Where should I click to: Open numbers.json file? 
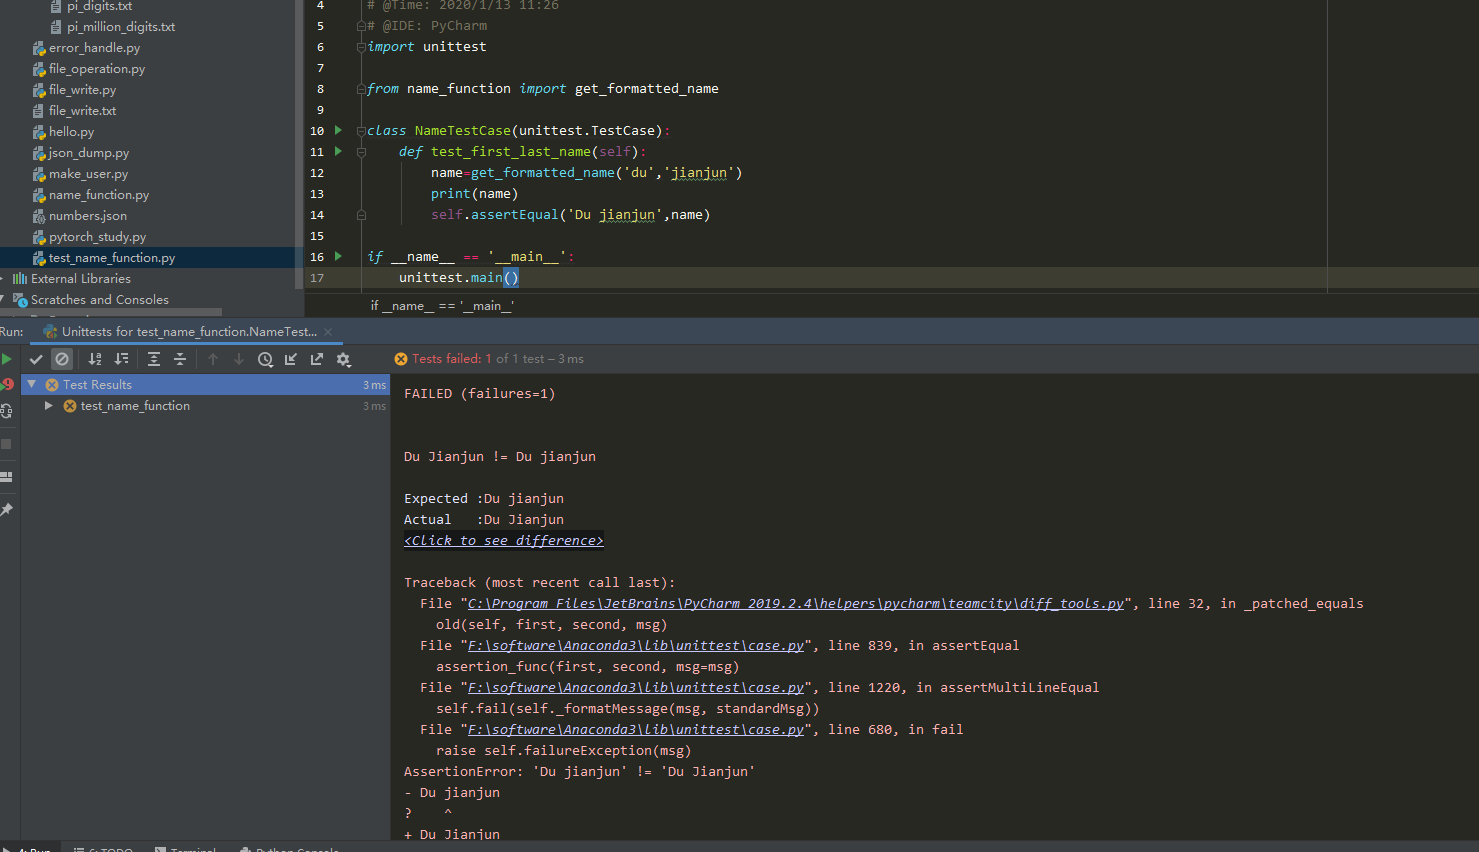point(88,216)
